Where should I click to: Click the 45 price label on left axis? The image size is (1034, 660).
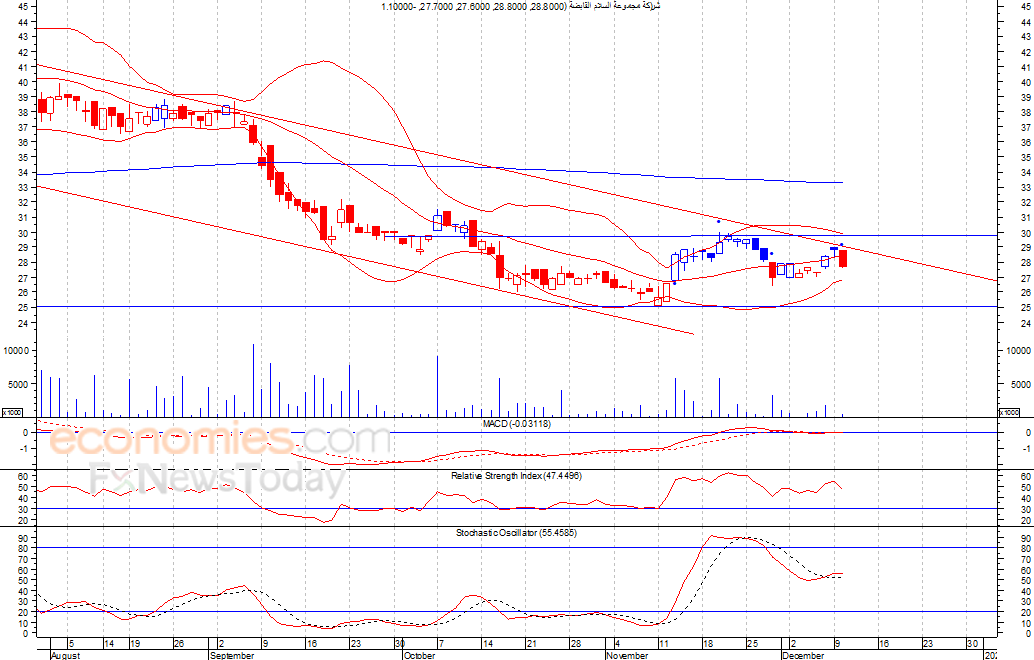point(22,6)
